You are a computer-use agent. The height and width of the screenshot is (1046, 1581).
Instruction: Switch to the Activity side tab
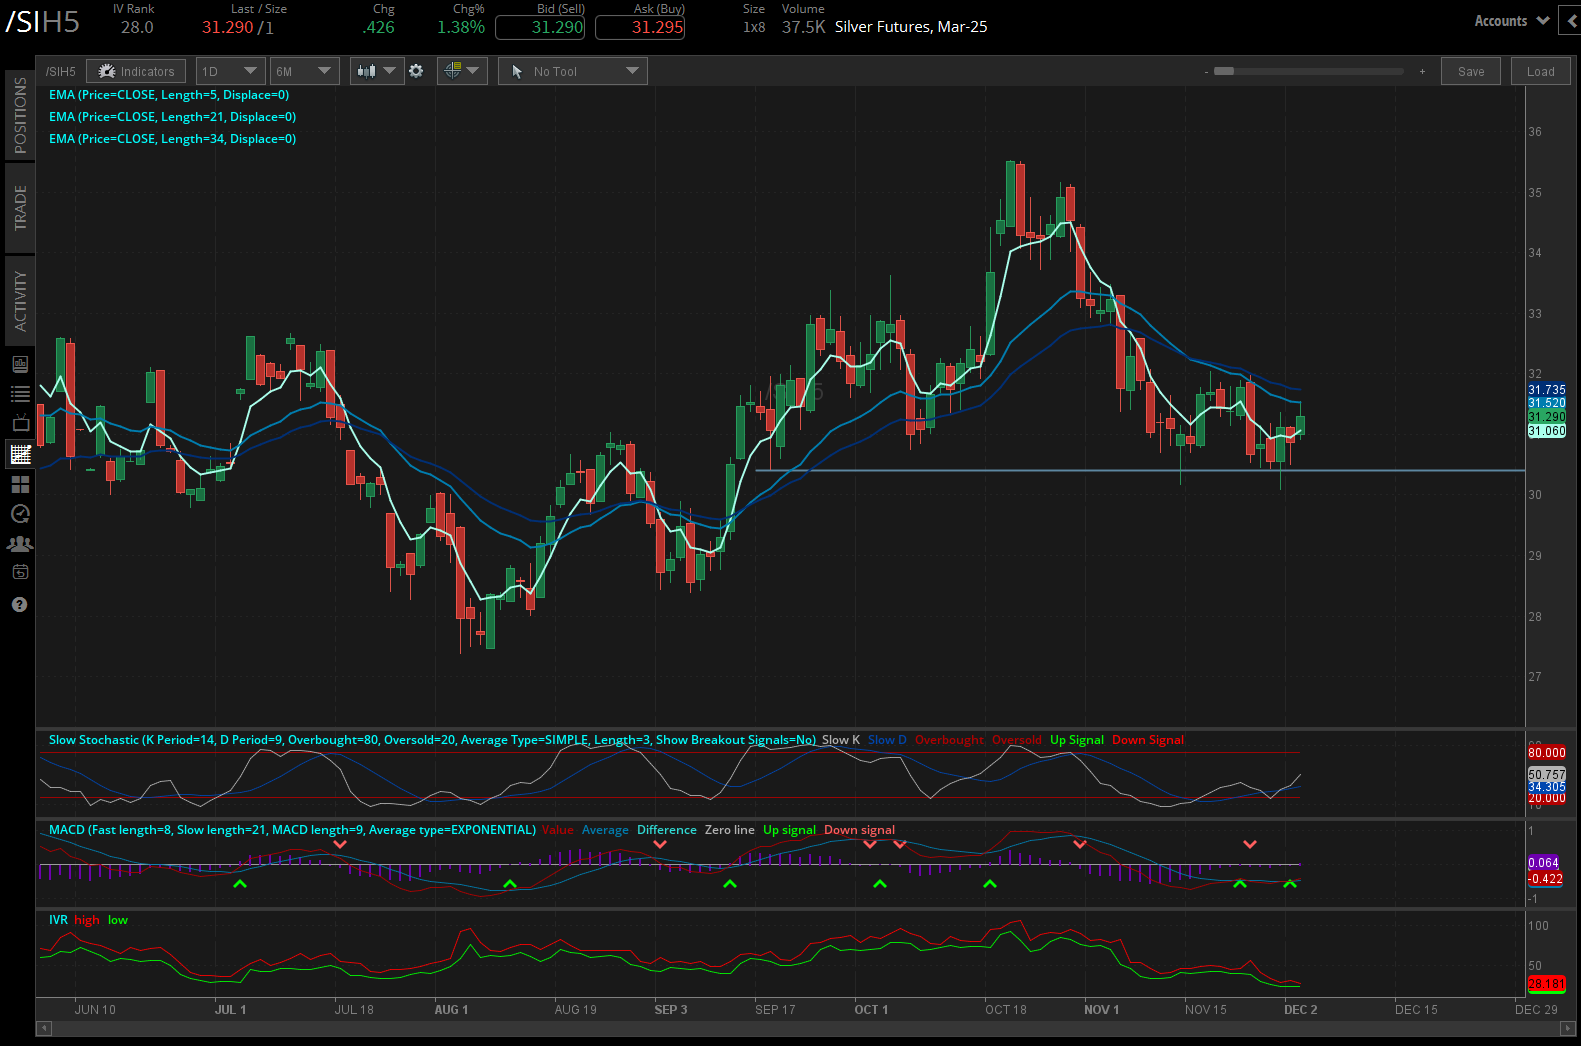[20, 301]
